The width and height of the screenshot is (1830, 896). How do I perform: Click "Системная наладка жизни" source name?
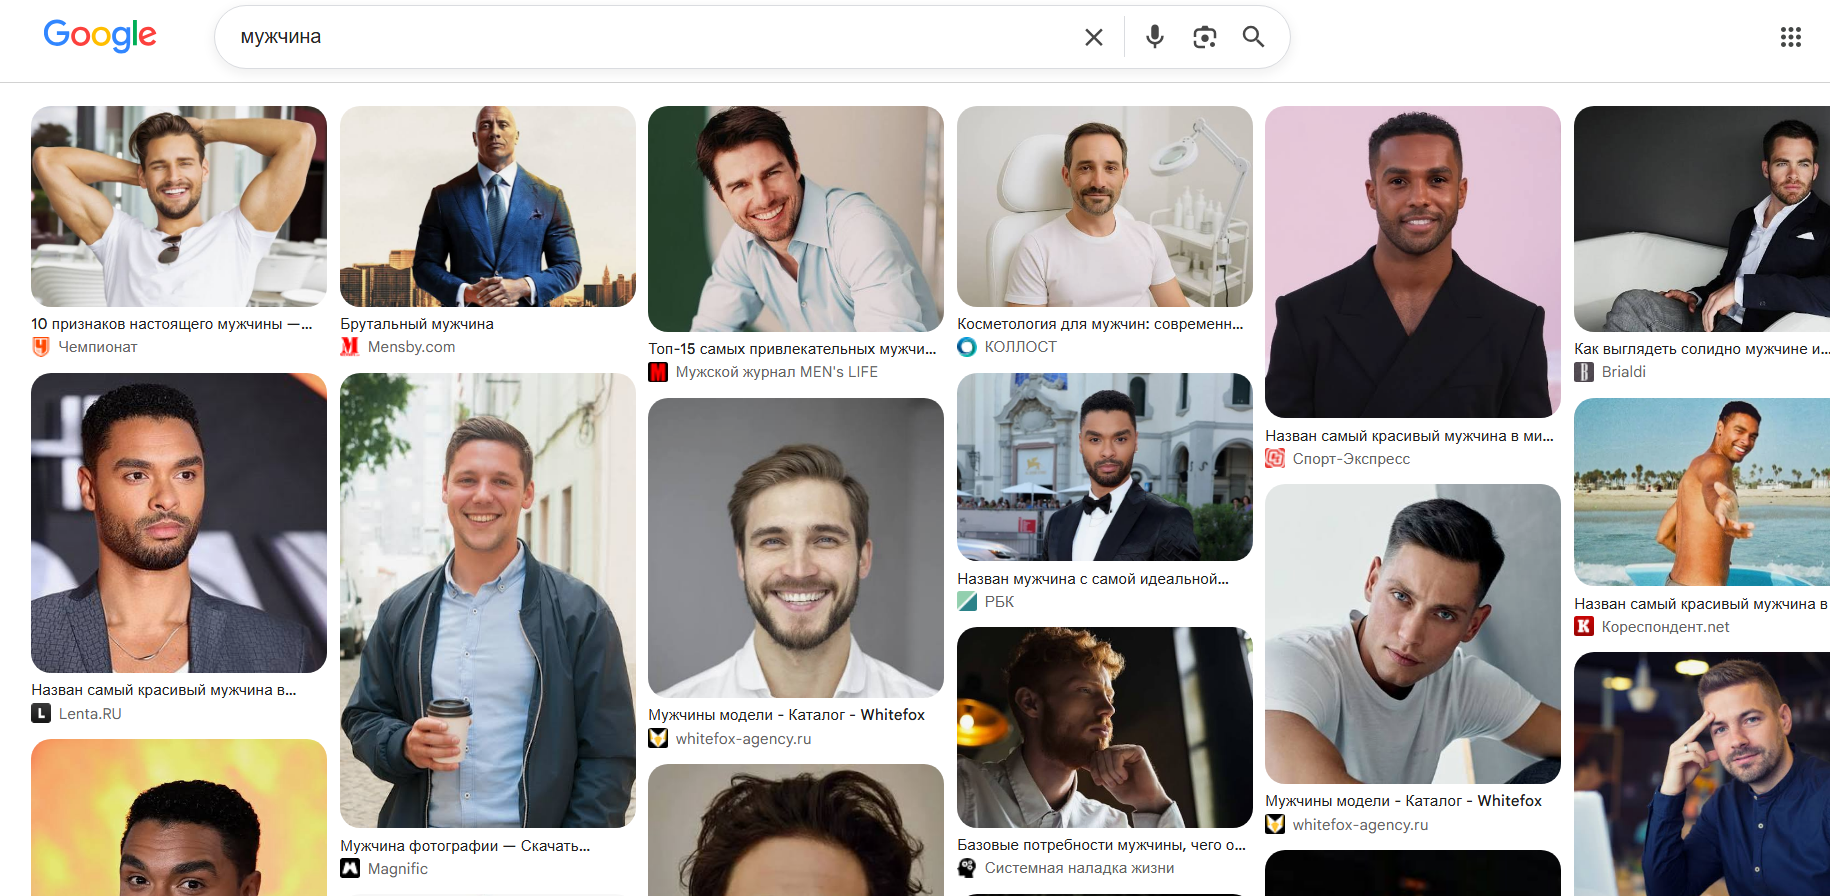pos(1079,868)
